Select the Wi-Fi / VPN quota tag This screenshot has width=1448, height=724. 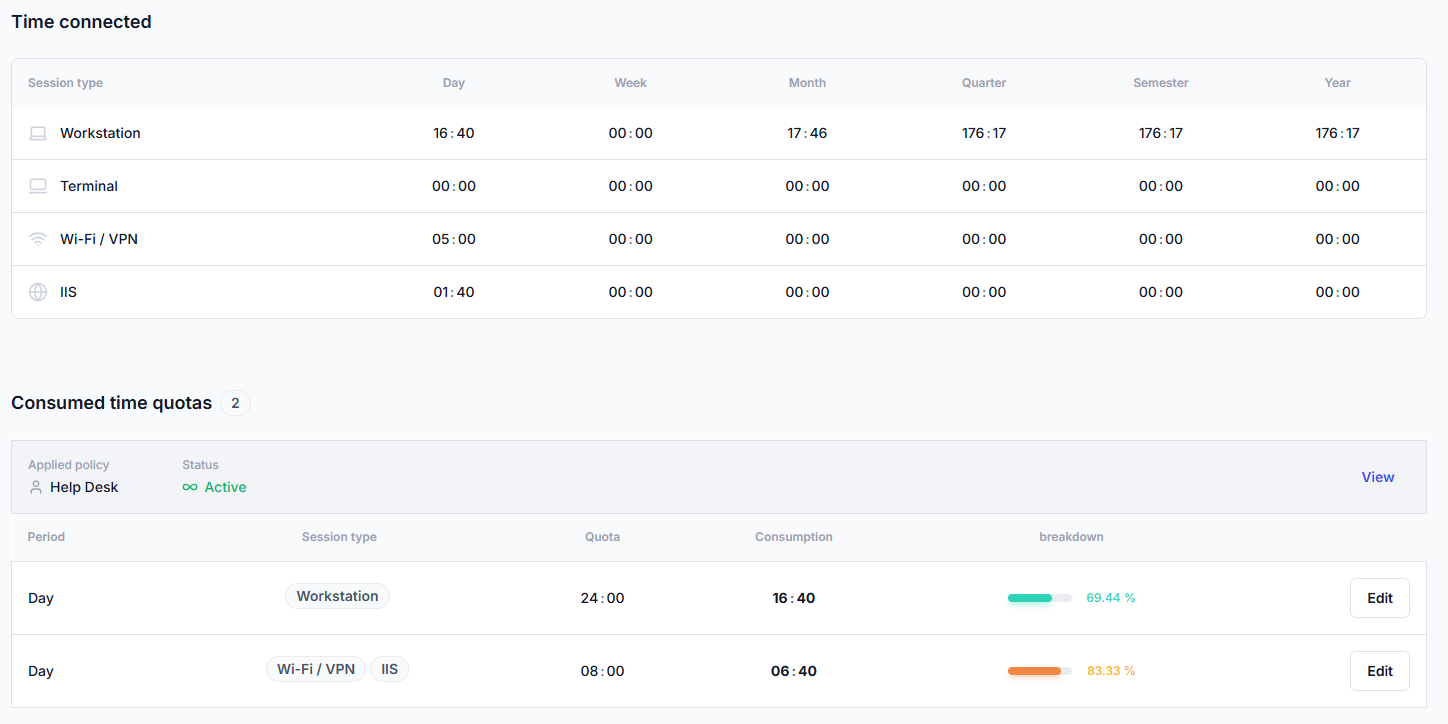(x=316, y=669)
